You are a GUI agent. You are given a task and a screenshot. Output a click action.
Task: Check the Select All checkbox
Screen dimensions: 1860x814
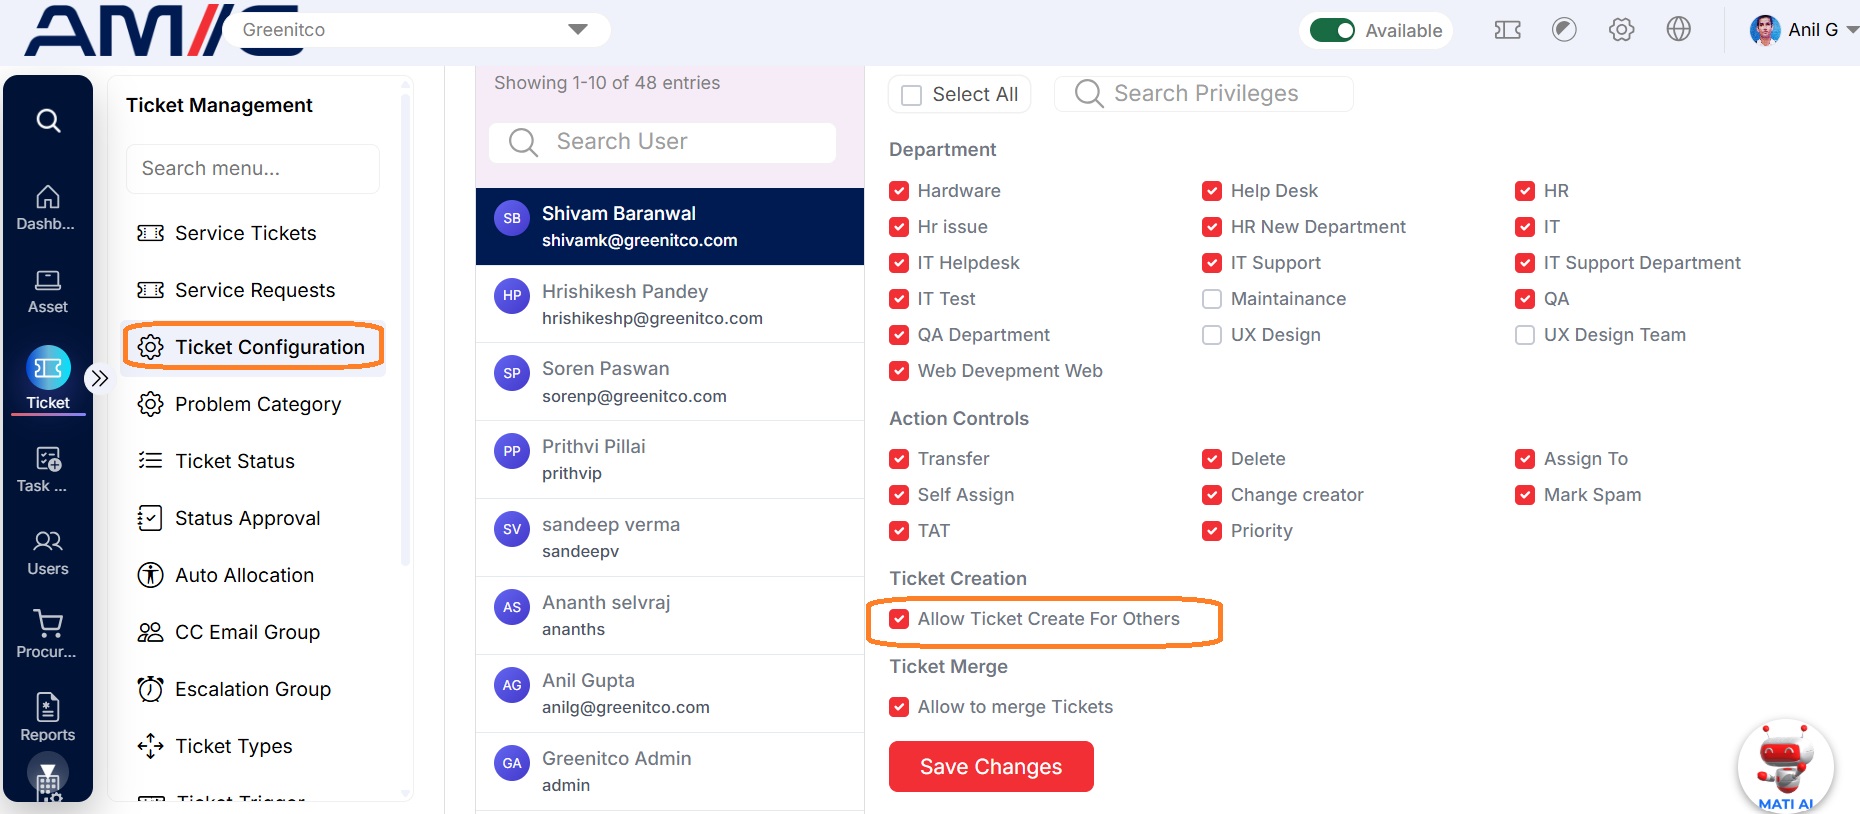click(x=911, y=95)
